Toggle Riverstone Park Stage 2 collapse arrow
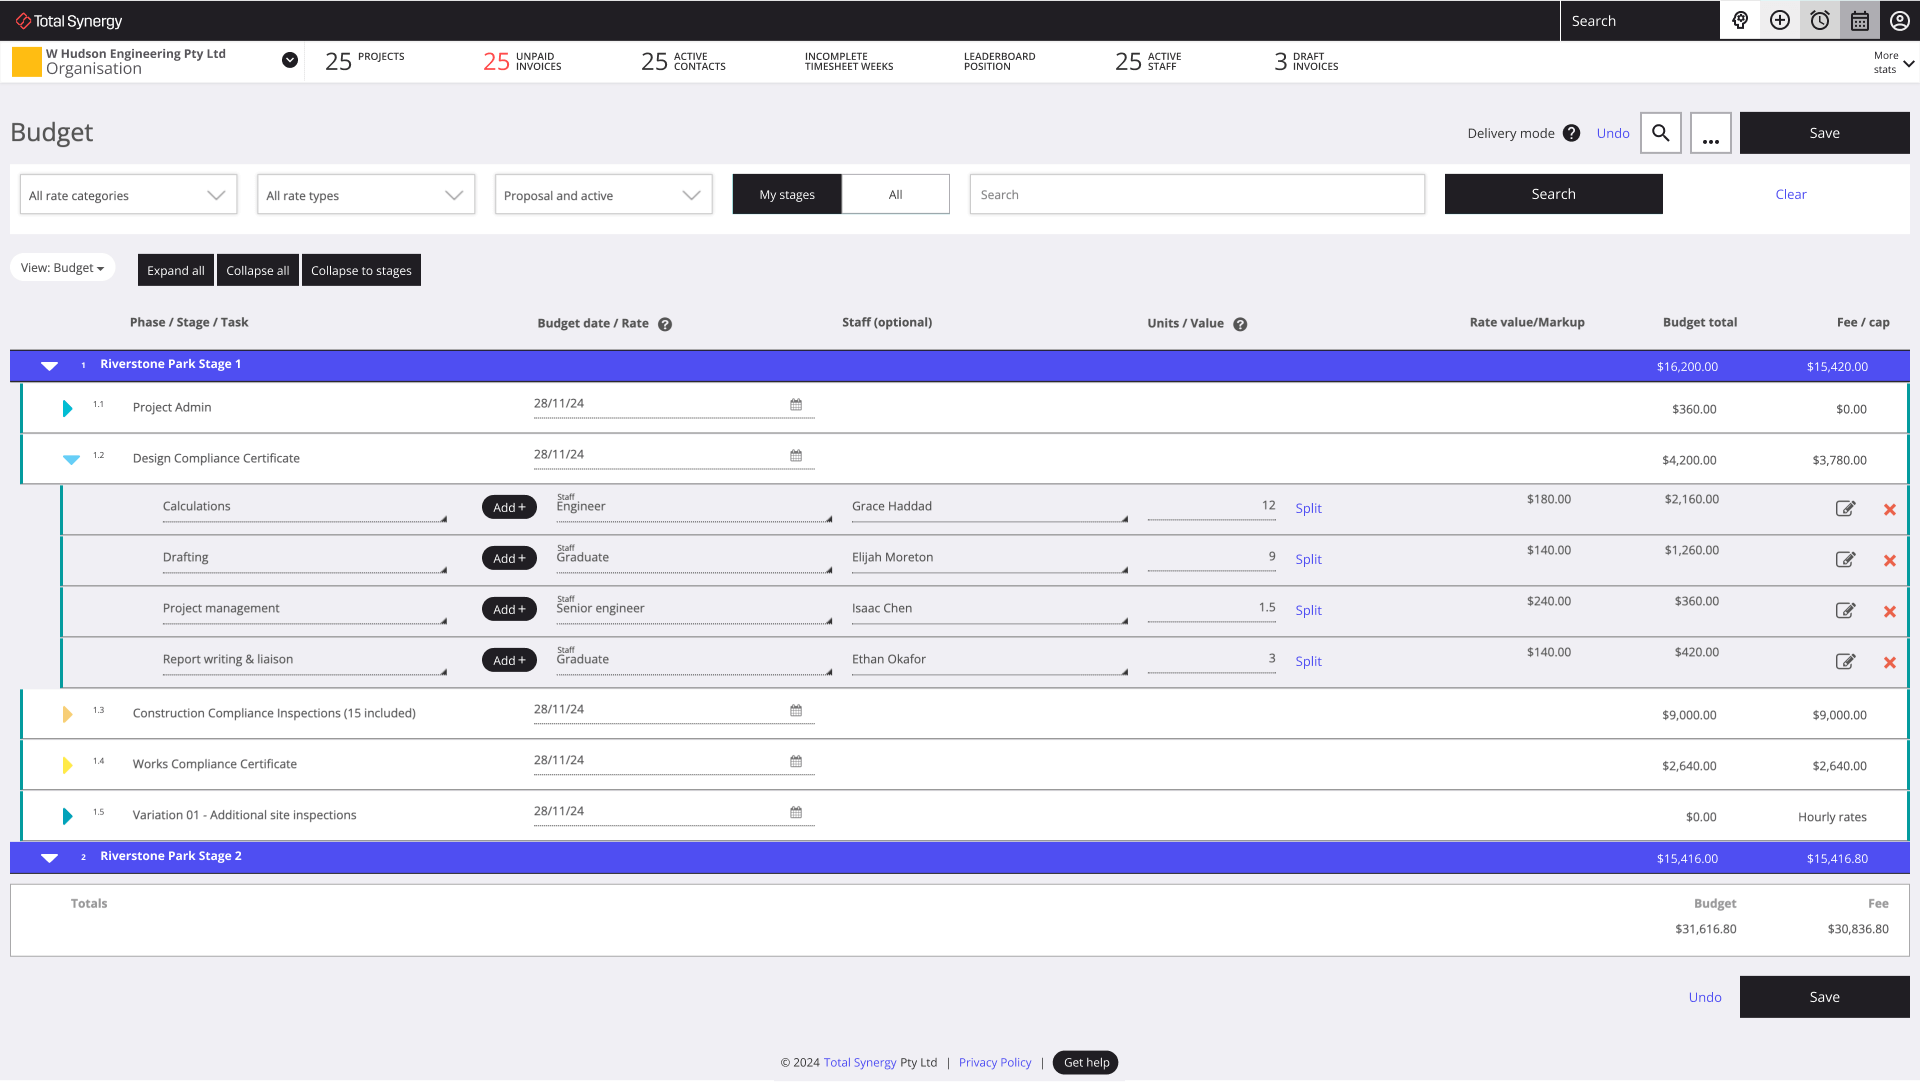This screenshot has height=1082, width=1920. (x=47, y=857)
